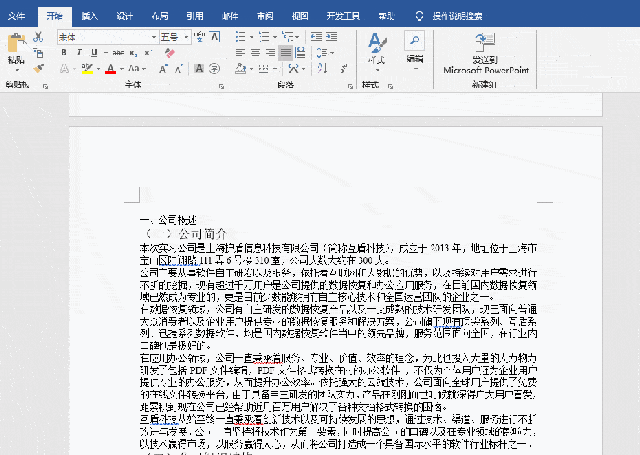
Task: Open the Styles pane launcher
Action: pyautogui.click(x=390, y=86)
